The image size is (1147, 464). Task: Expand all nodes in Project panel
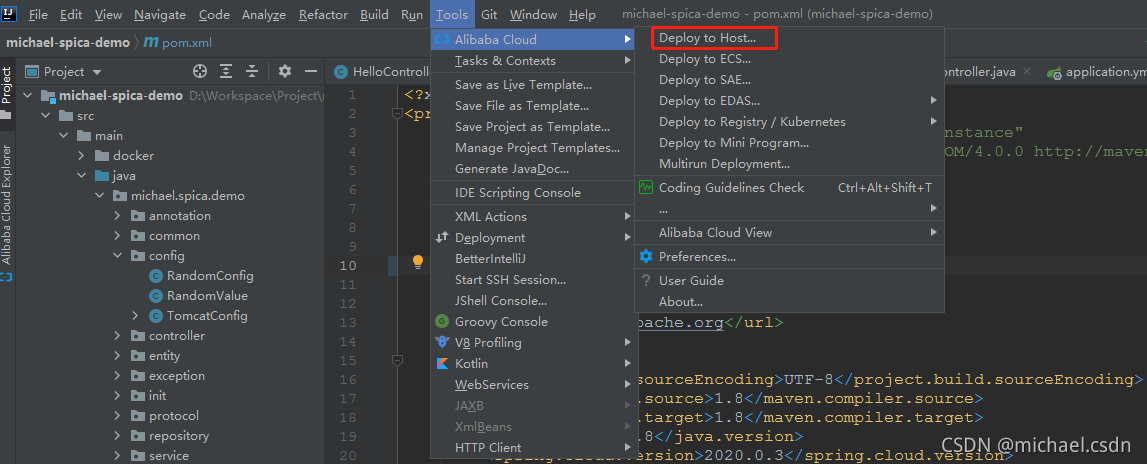[226, 71]
